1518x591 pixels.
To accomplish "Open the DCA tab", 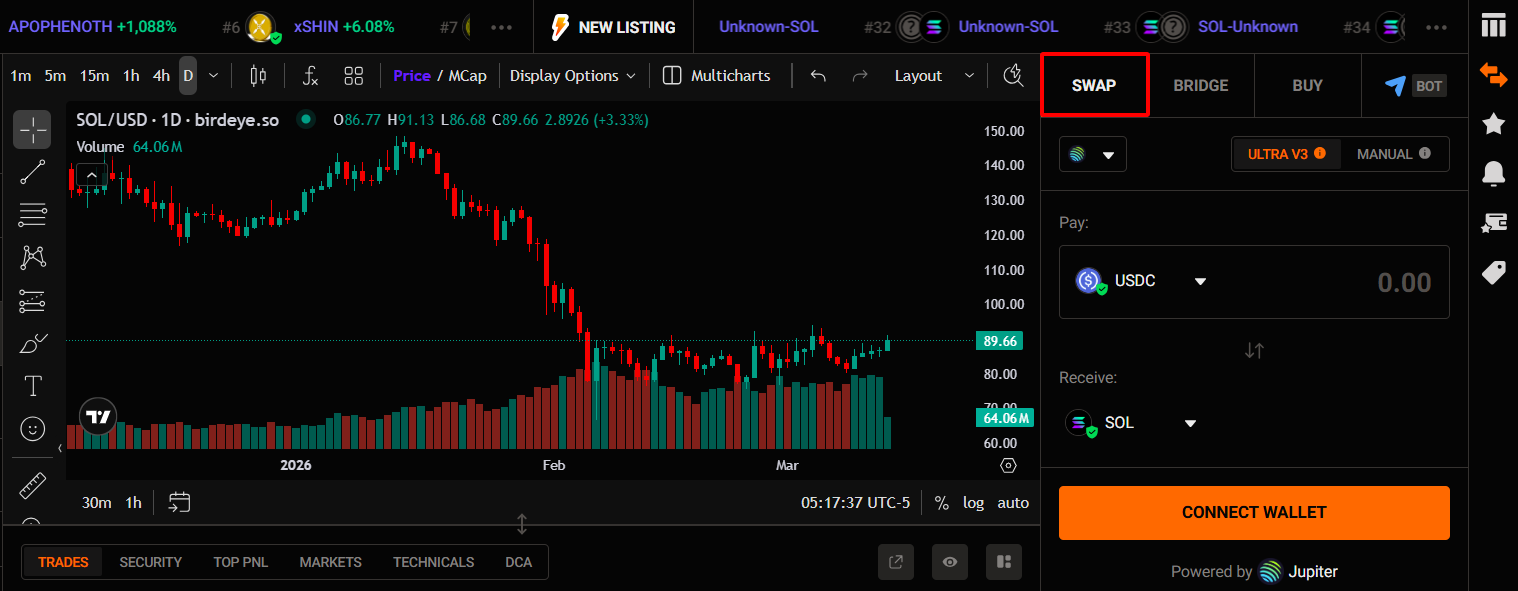I will coord(519,562).
